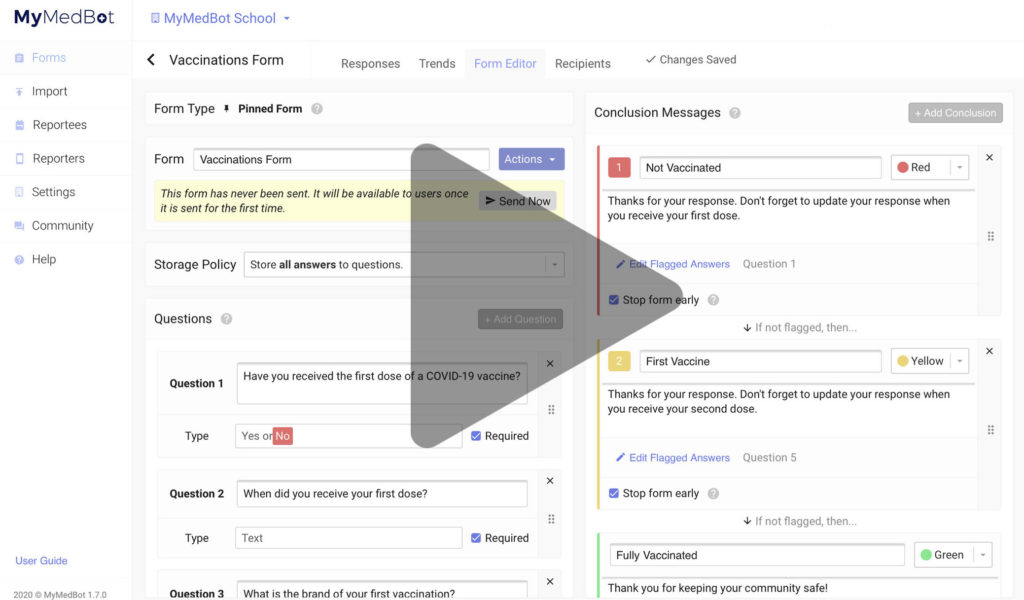Edit the First Vaccine conclusion name
Screen dimensions: 1024x600
click(760, 362)
